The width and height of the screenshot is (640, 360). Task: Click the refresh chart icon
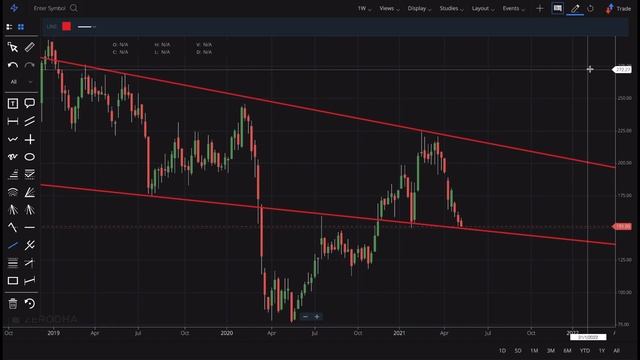591,8
